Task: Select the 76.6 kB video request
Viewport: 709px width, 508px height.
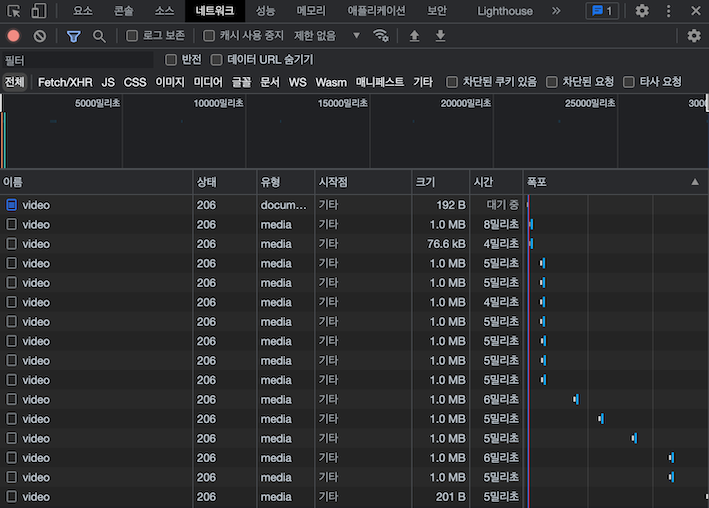Action: tap(354, 244)
